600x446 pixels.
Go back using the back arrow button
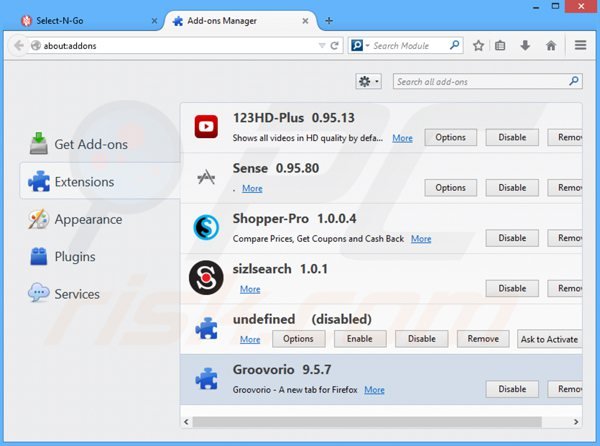[x=18, y=46]
